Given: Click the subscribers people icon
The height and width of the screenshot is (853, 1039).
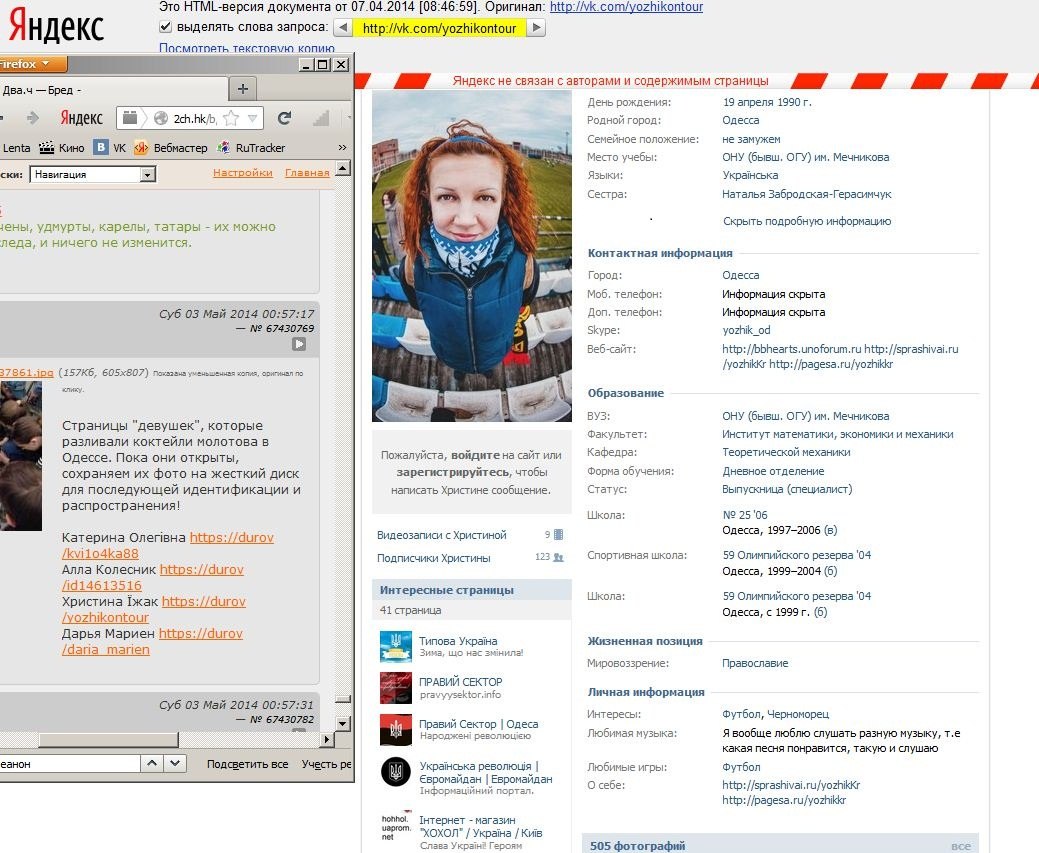Looking at the screenshot, I should 558,557.
